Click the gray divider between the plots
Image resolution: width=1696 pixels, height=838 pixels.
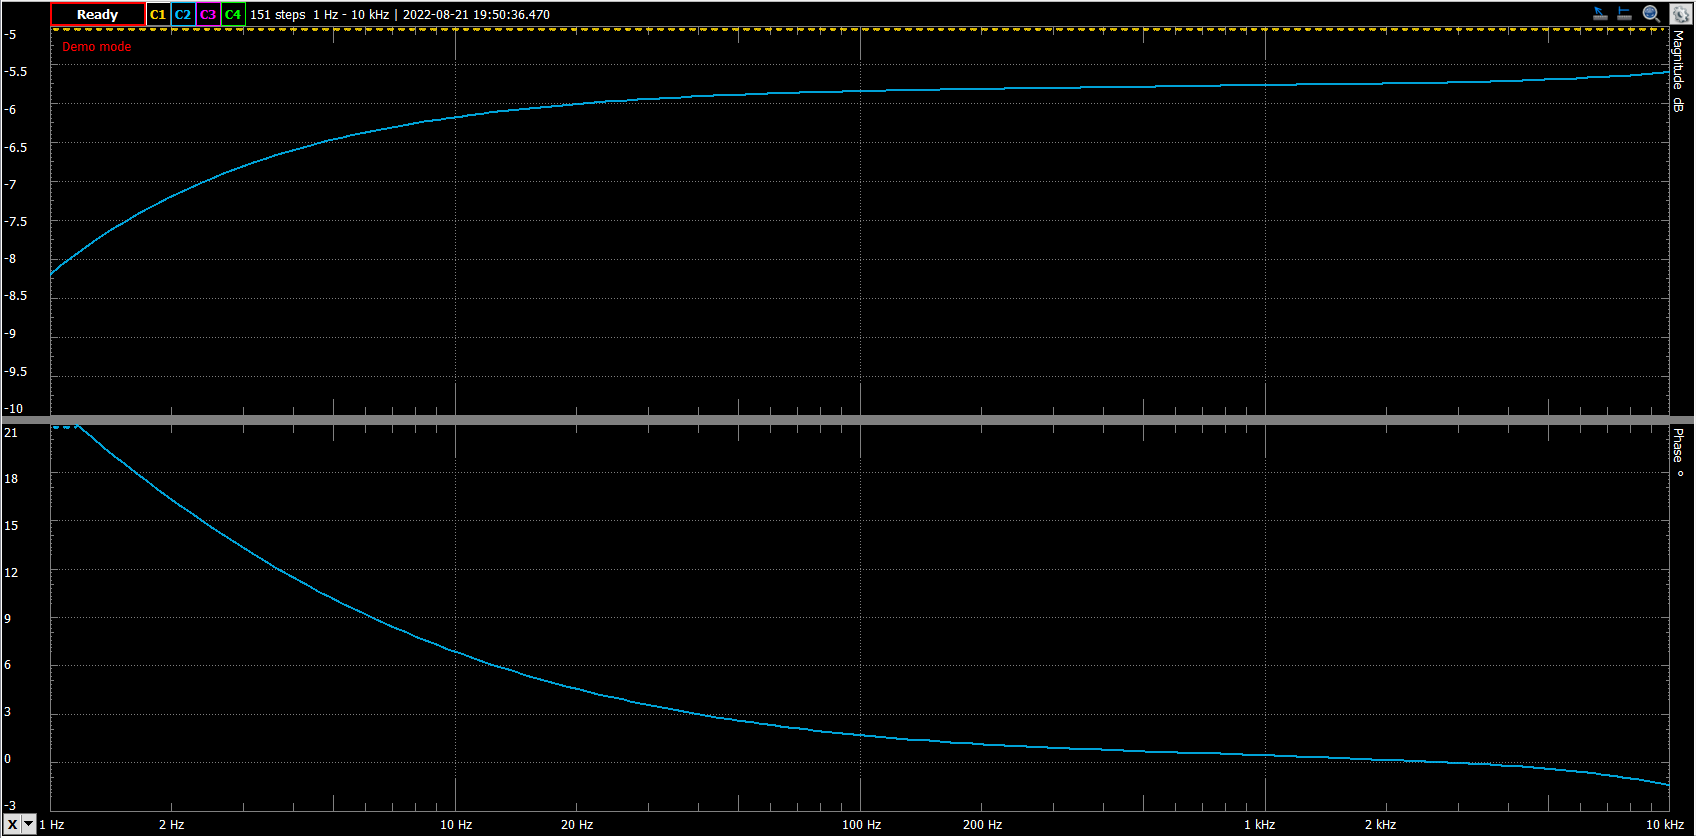coord(848,420)
